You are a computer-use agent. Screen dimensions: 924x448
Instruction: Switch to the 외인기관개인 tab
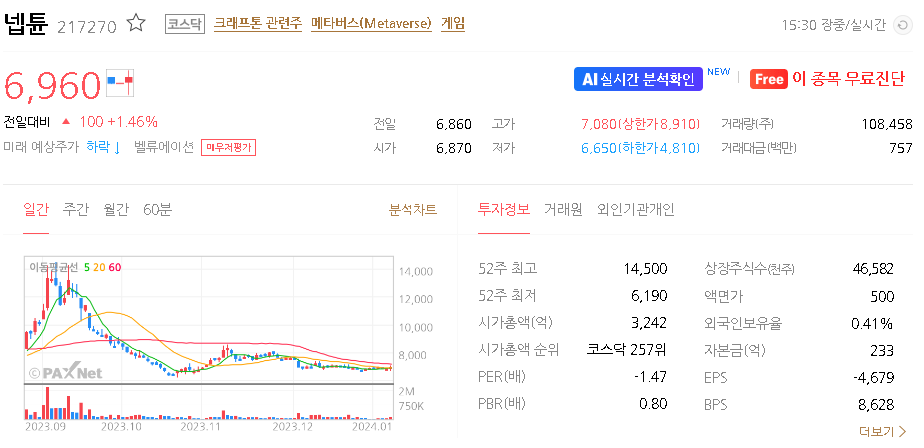636,209
